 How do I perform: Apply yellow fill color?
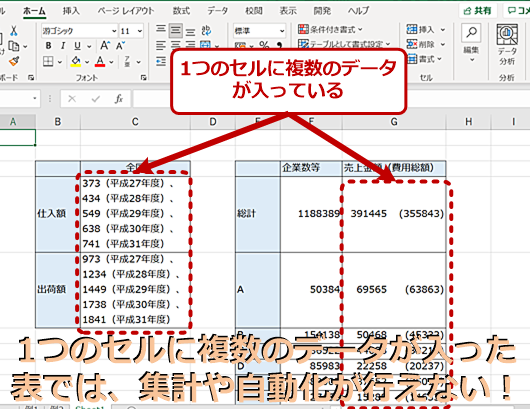76,62
